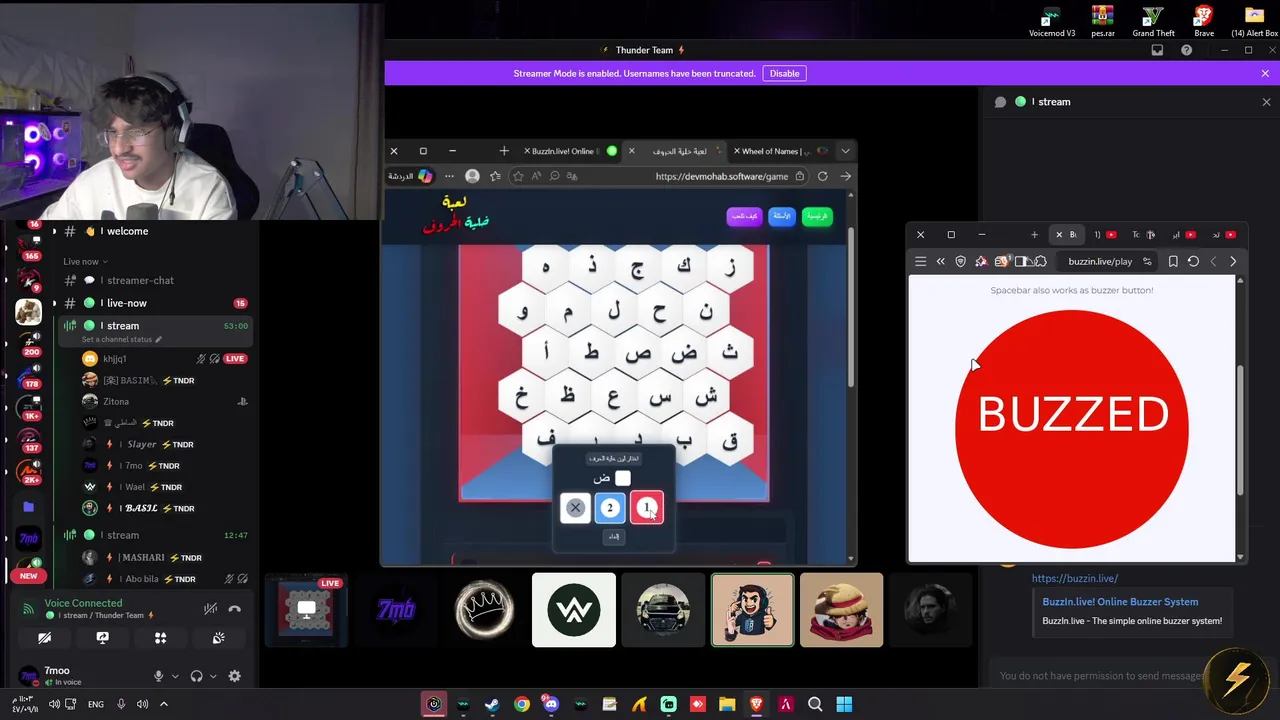Open Edge profile avatar icon

tap(472, 176)
